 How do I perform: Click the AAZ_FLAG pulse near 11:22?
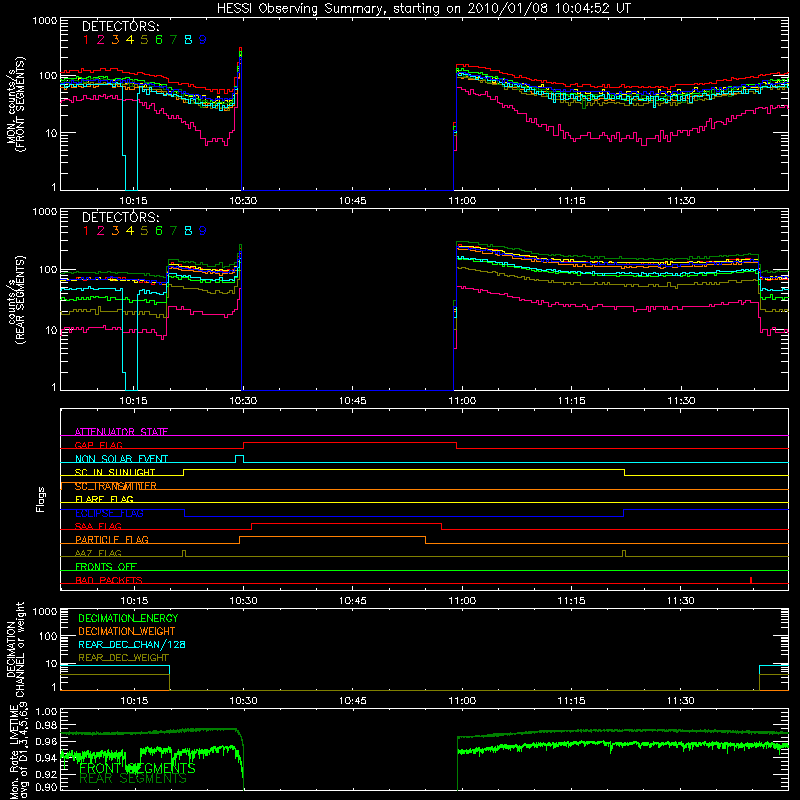(x=623, y=554)
